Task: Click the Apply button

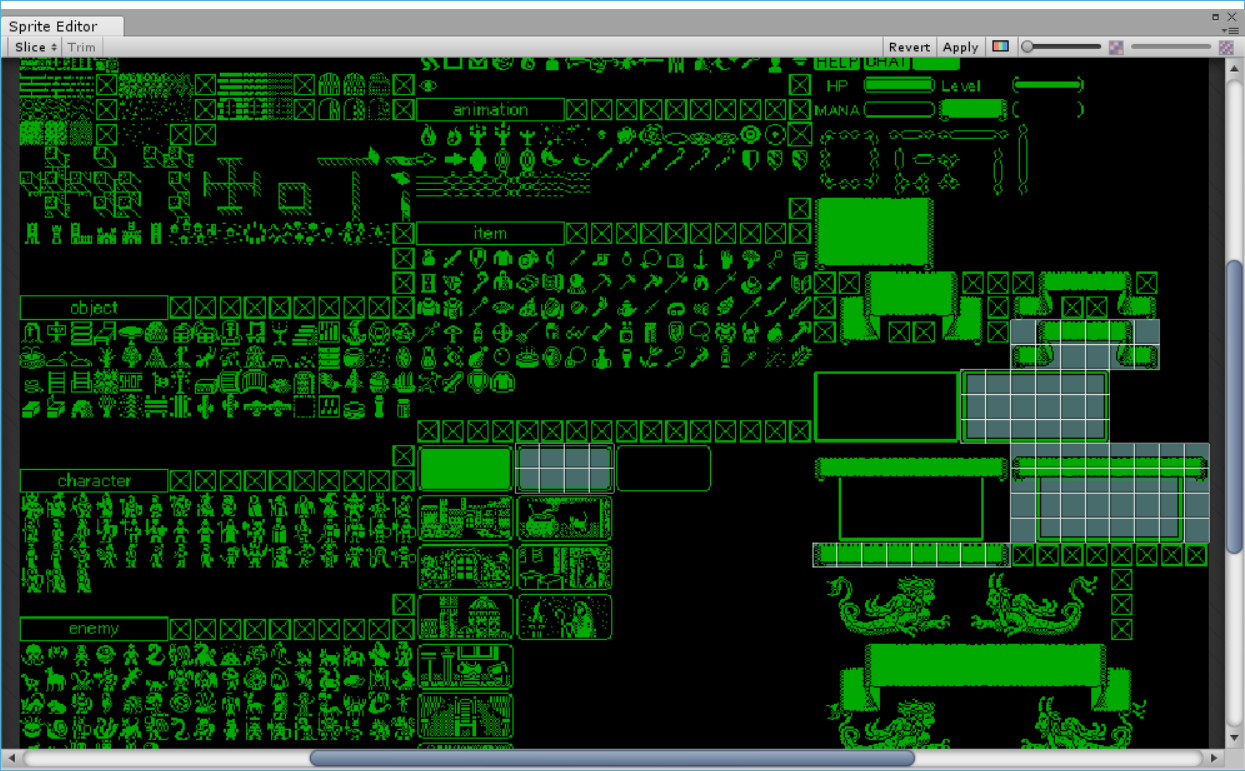Action: [959, 46]
